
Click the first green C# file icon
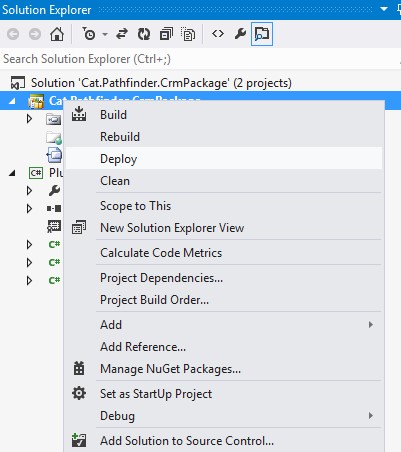pos(54,245)
